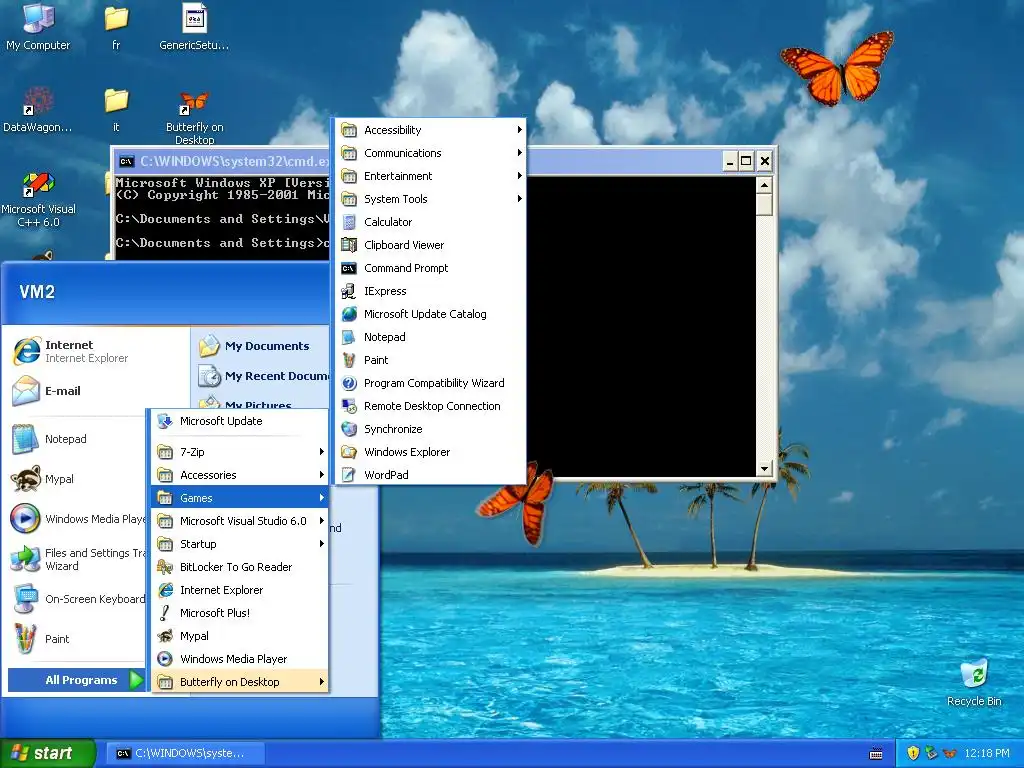The image size is (1024, 768).
Task: Select Butterfly on Desktop shortcut icon
Action: pos(194,118)
